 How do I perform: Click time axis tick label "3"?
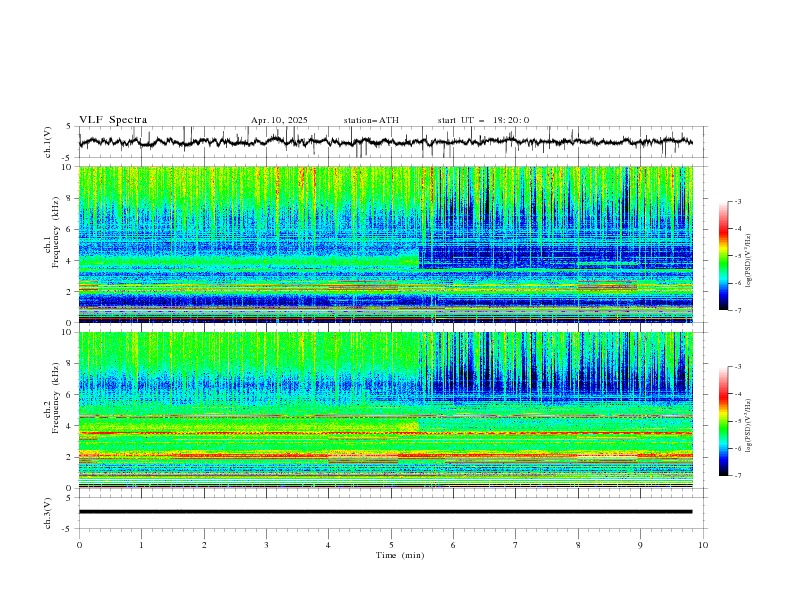click(267, 545)
